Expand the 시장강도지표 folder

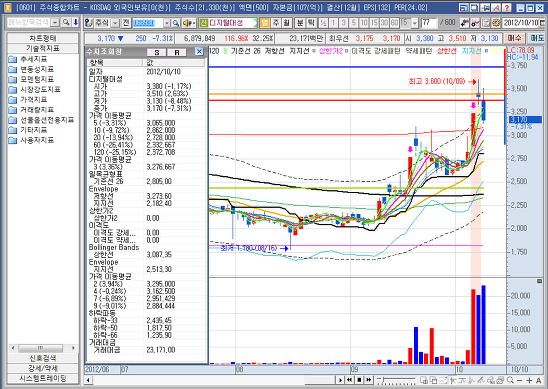(35, 89)
